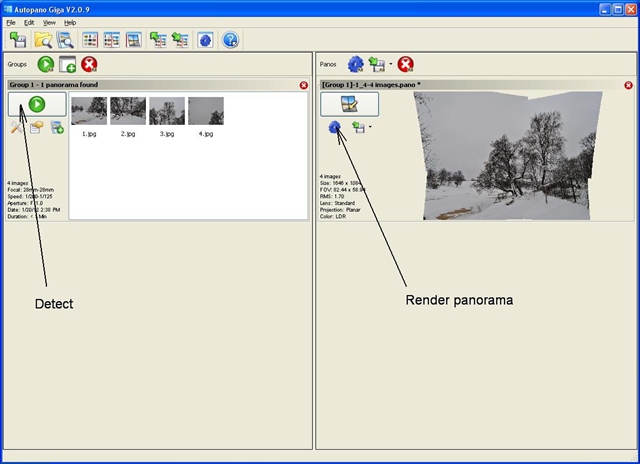Delete all panos with the red X icon
The image size is (640, 464).
[405, 64]
